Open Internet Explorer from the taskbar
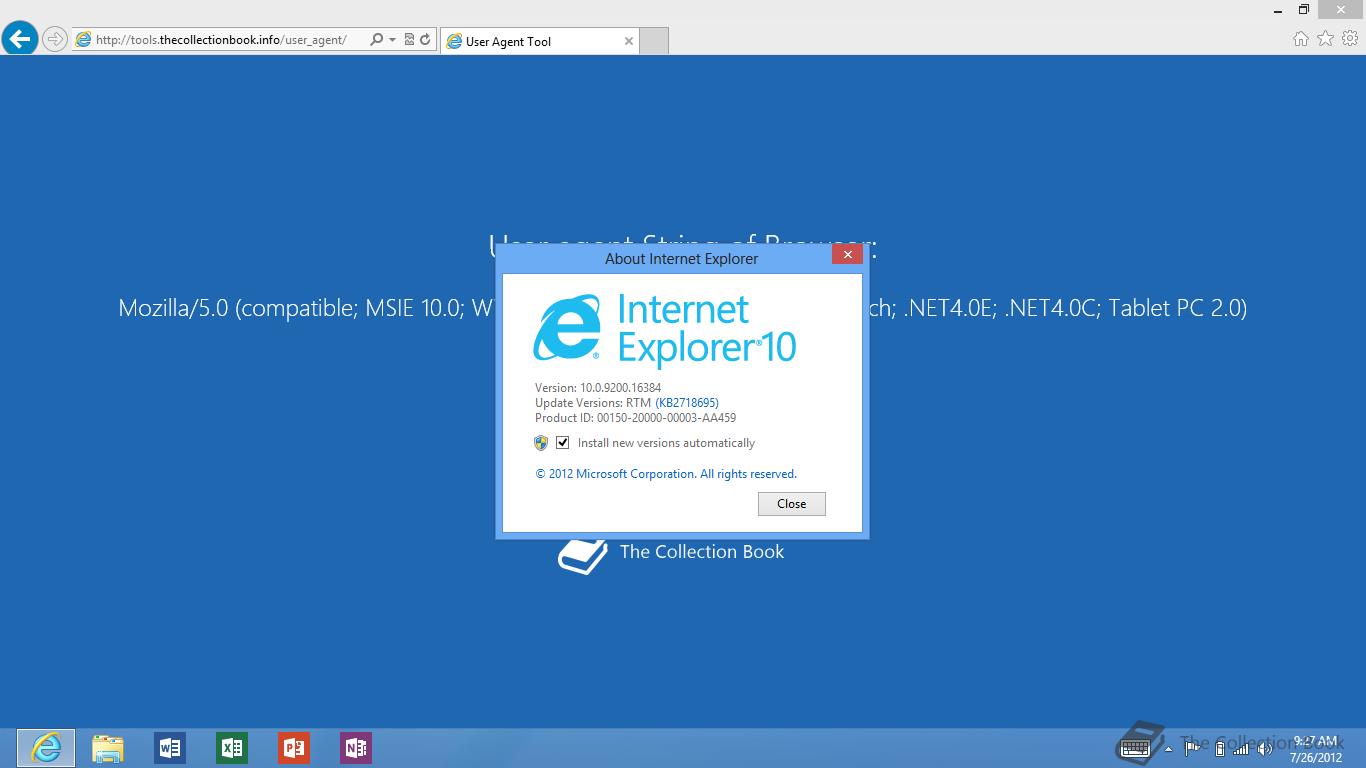 pos(46,747)
